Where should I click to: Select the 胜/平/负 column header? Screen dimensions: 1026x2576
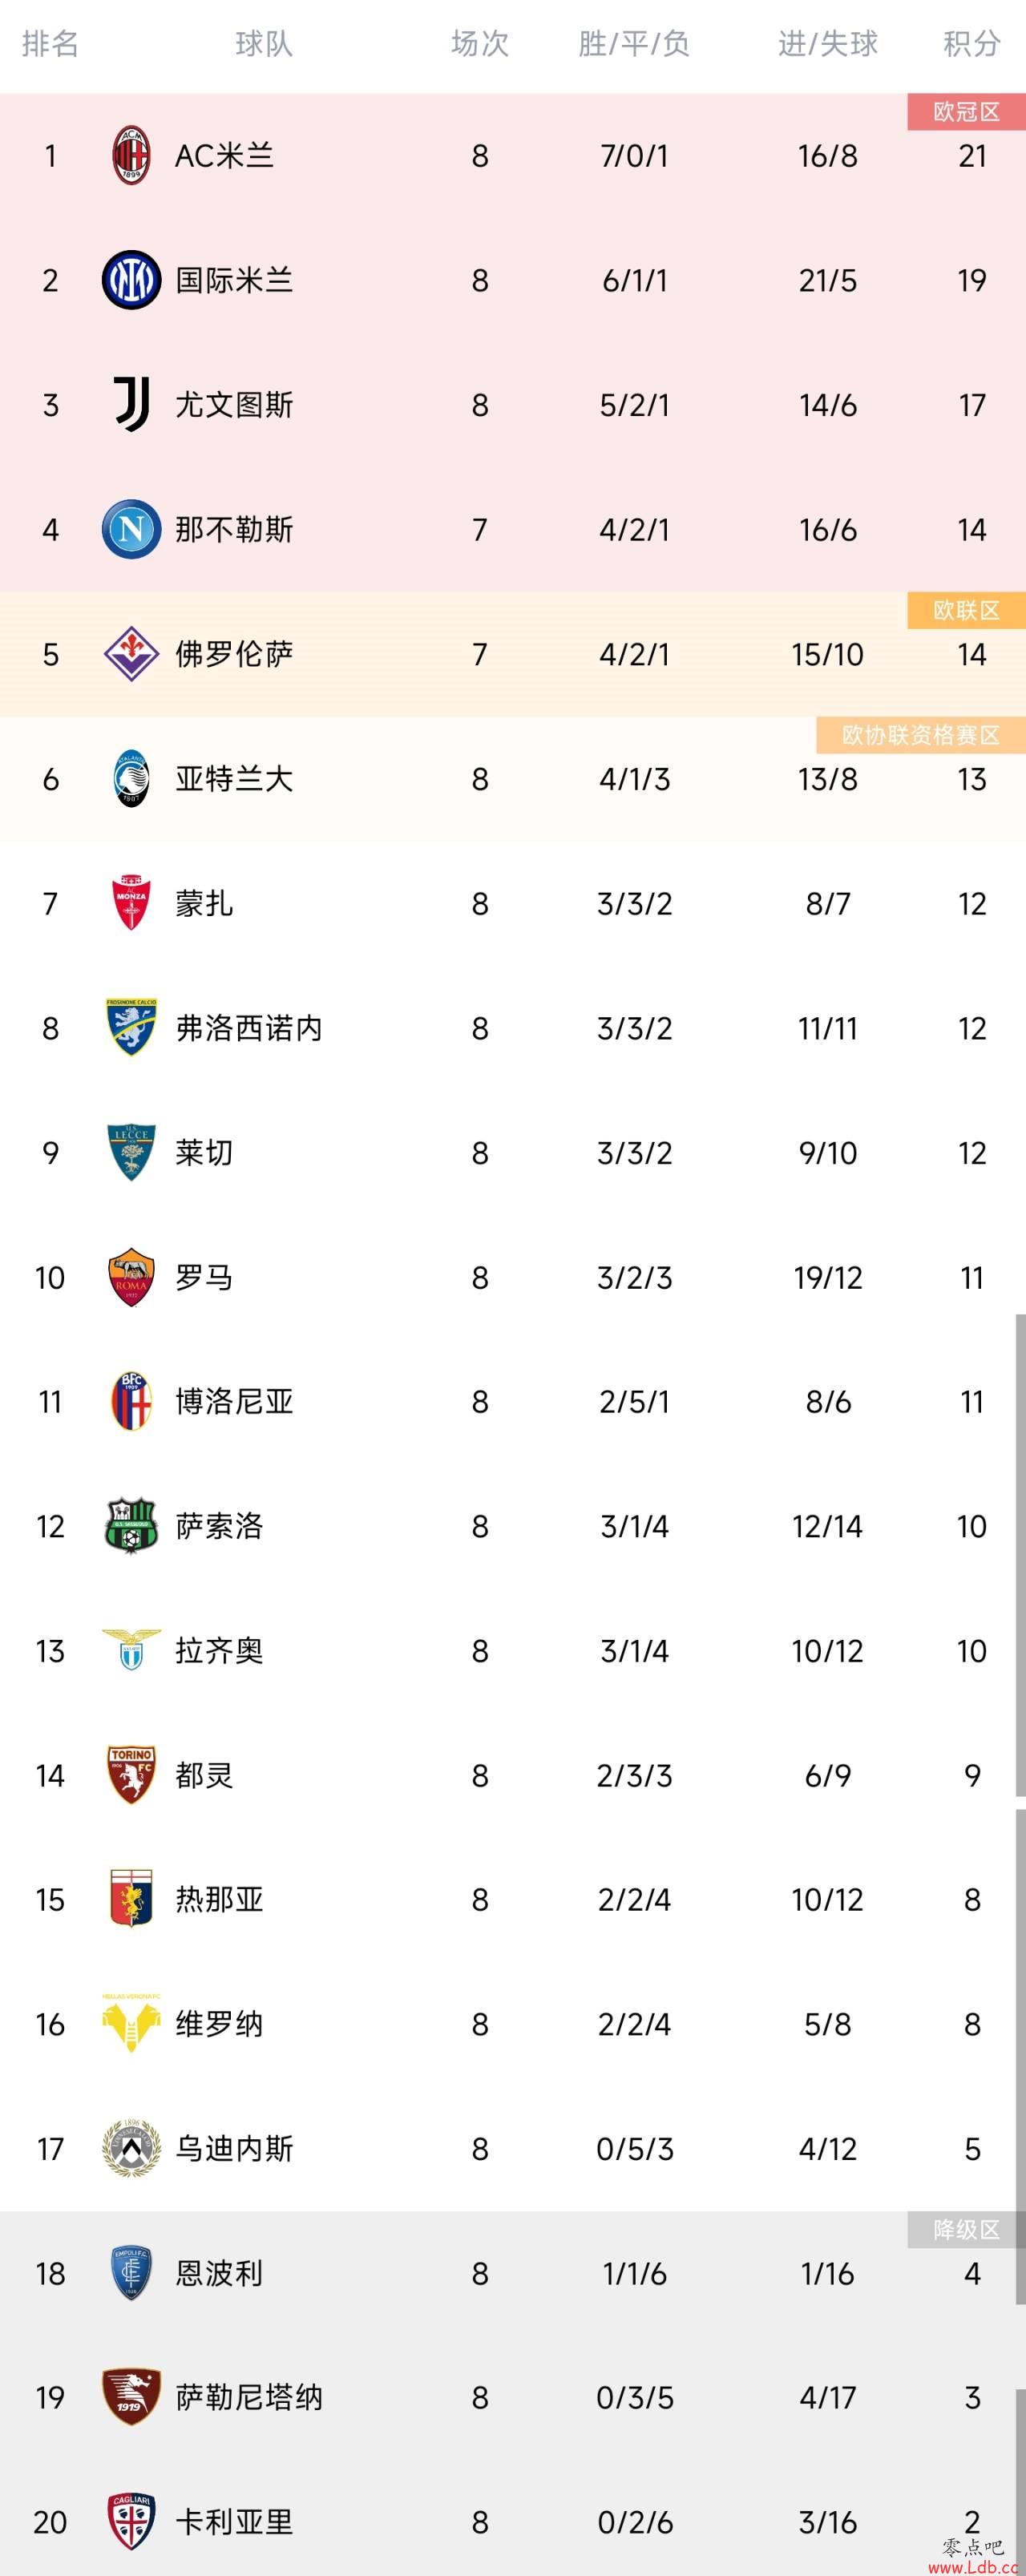pos(634,44)
